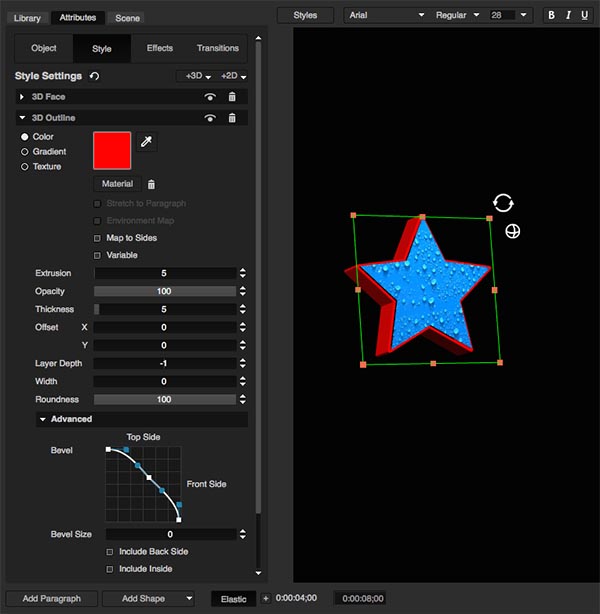Reset style settings with the revert arrow
The height and width of the screenshot is (614, 600).
[95, 76]
